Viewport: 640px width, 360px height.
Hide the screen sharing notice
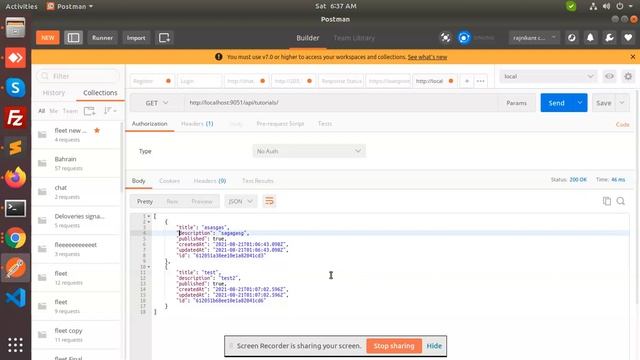[434, 346]
